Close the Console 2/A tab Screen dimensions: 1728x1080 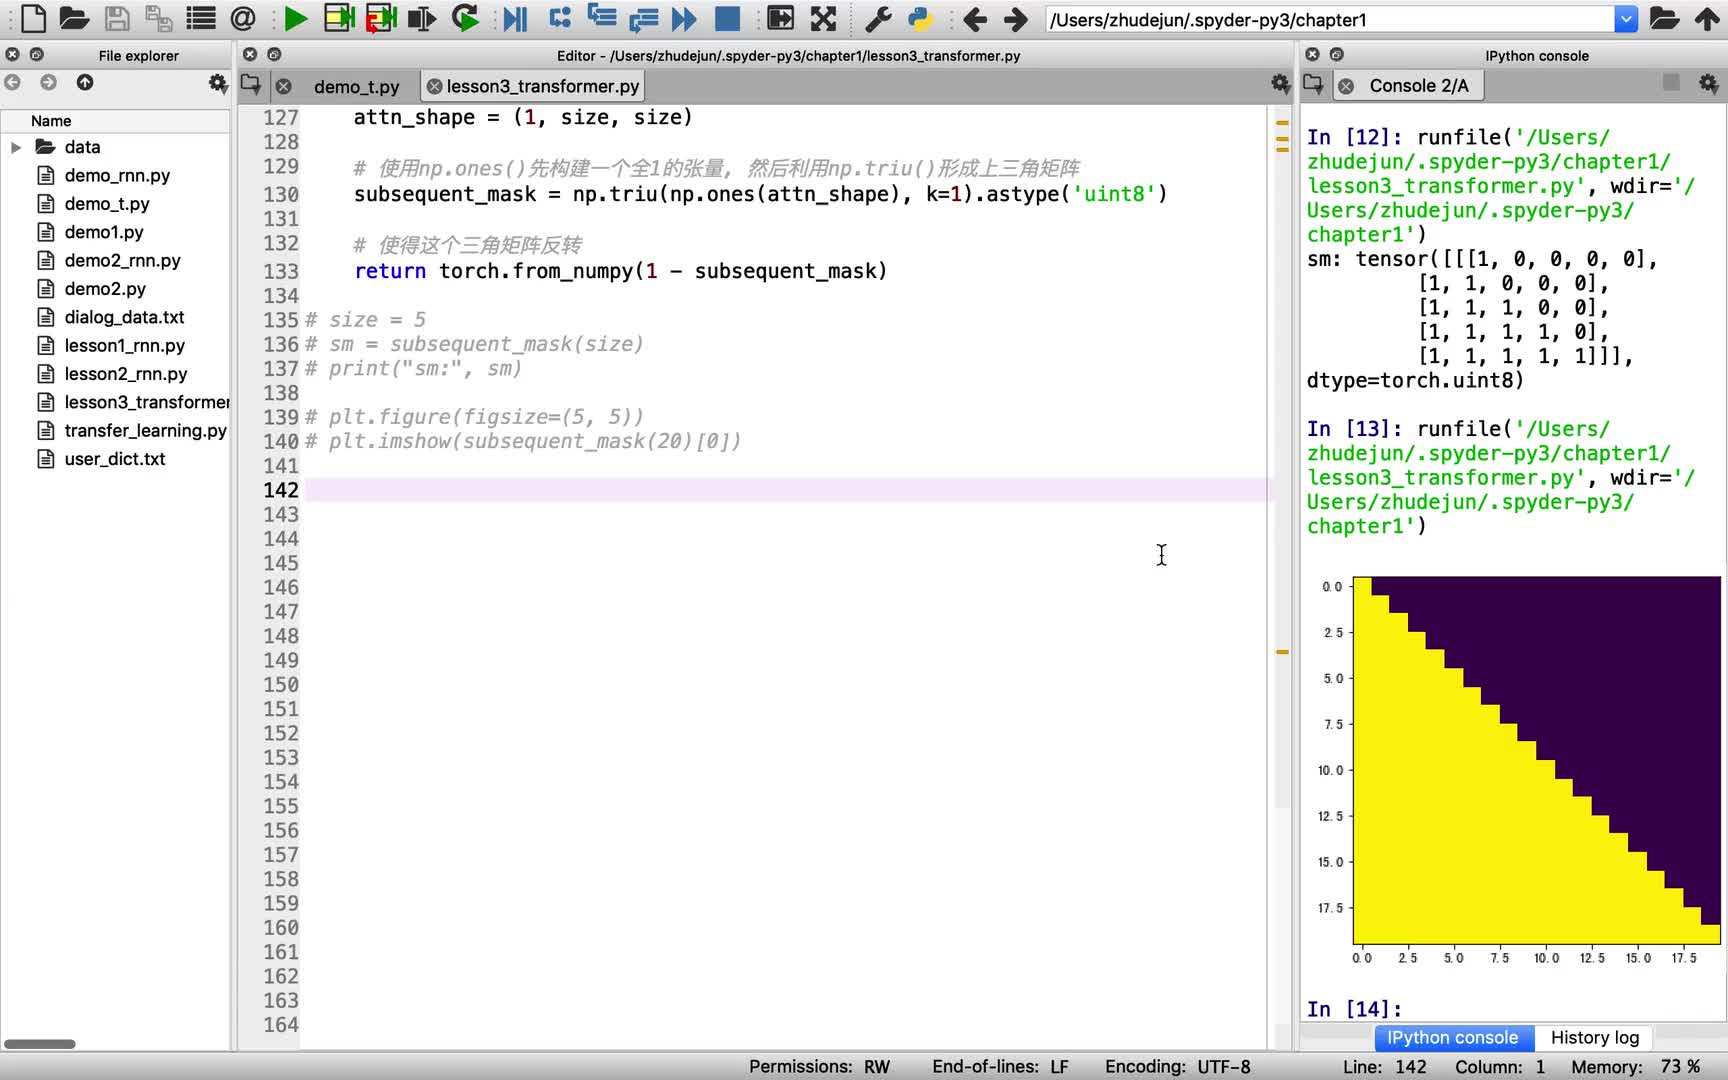(1346, 87)
